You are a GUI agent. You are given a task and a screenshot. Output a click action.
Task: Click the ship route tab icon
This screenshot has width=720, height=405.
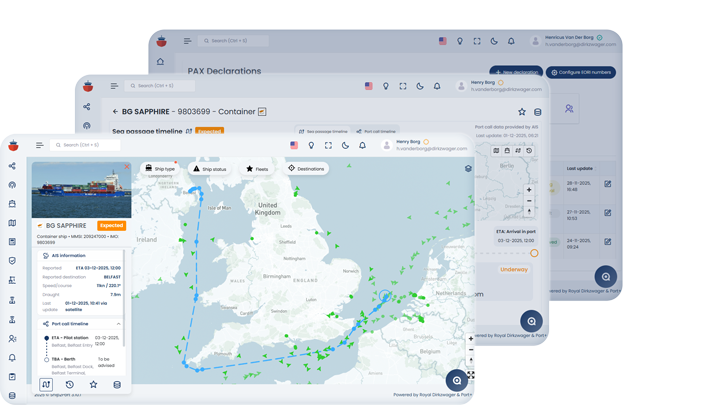click(x=46, y=384)
